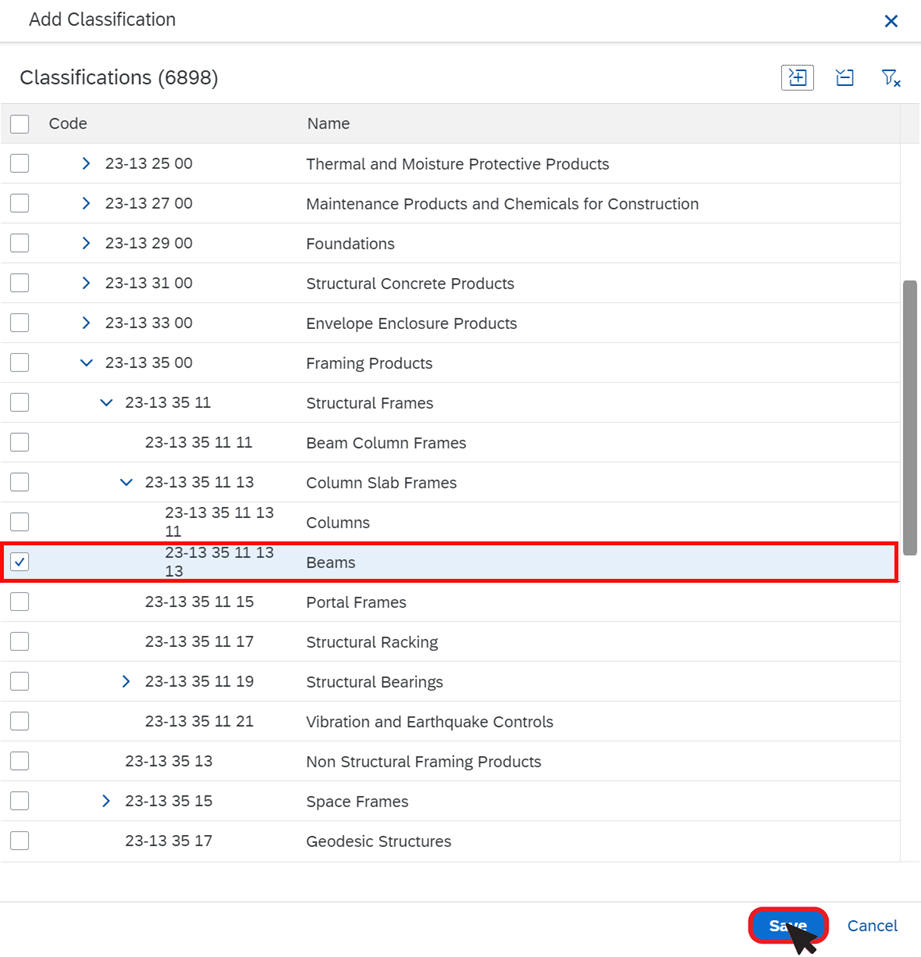This screenshot has height=957, width=921.
Task: Click the Code column header
Action: click(68, 123)
